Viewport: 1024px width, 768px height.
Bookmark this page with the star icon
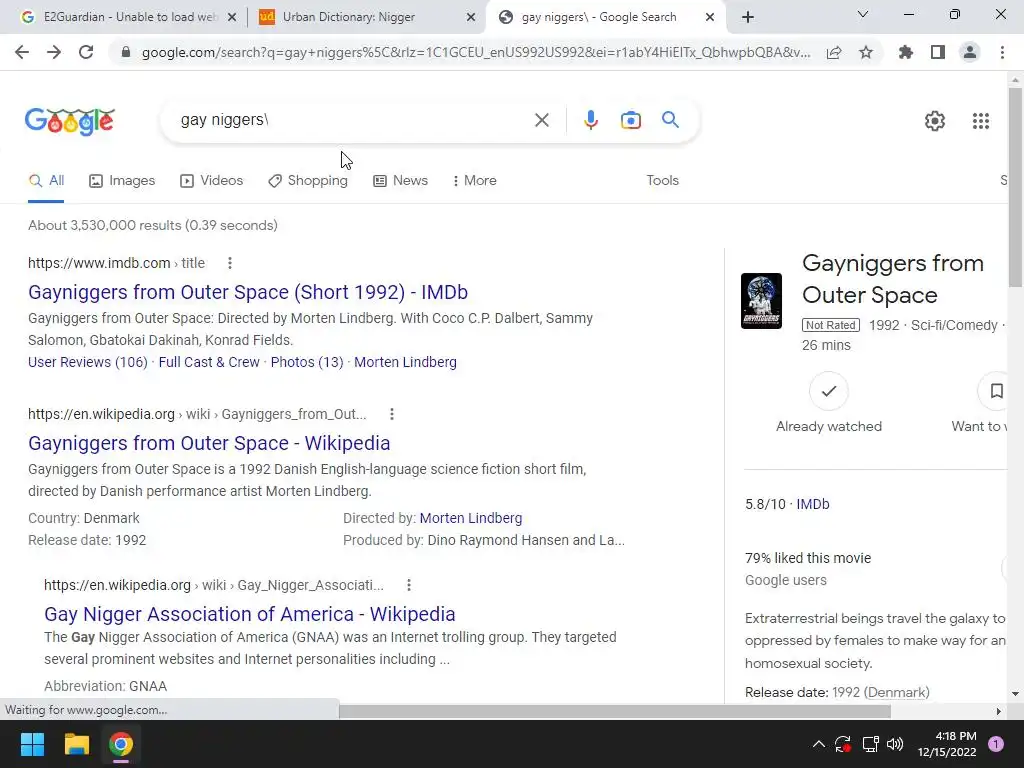[866, 52]
